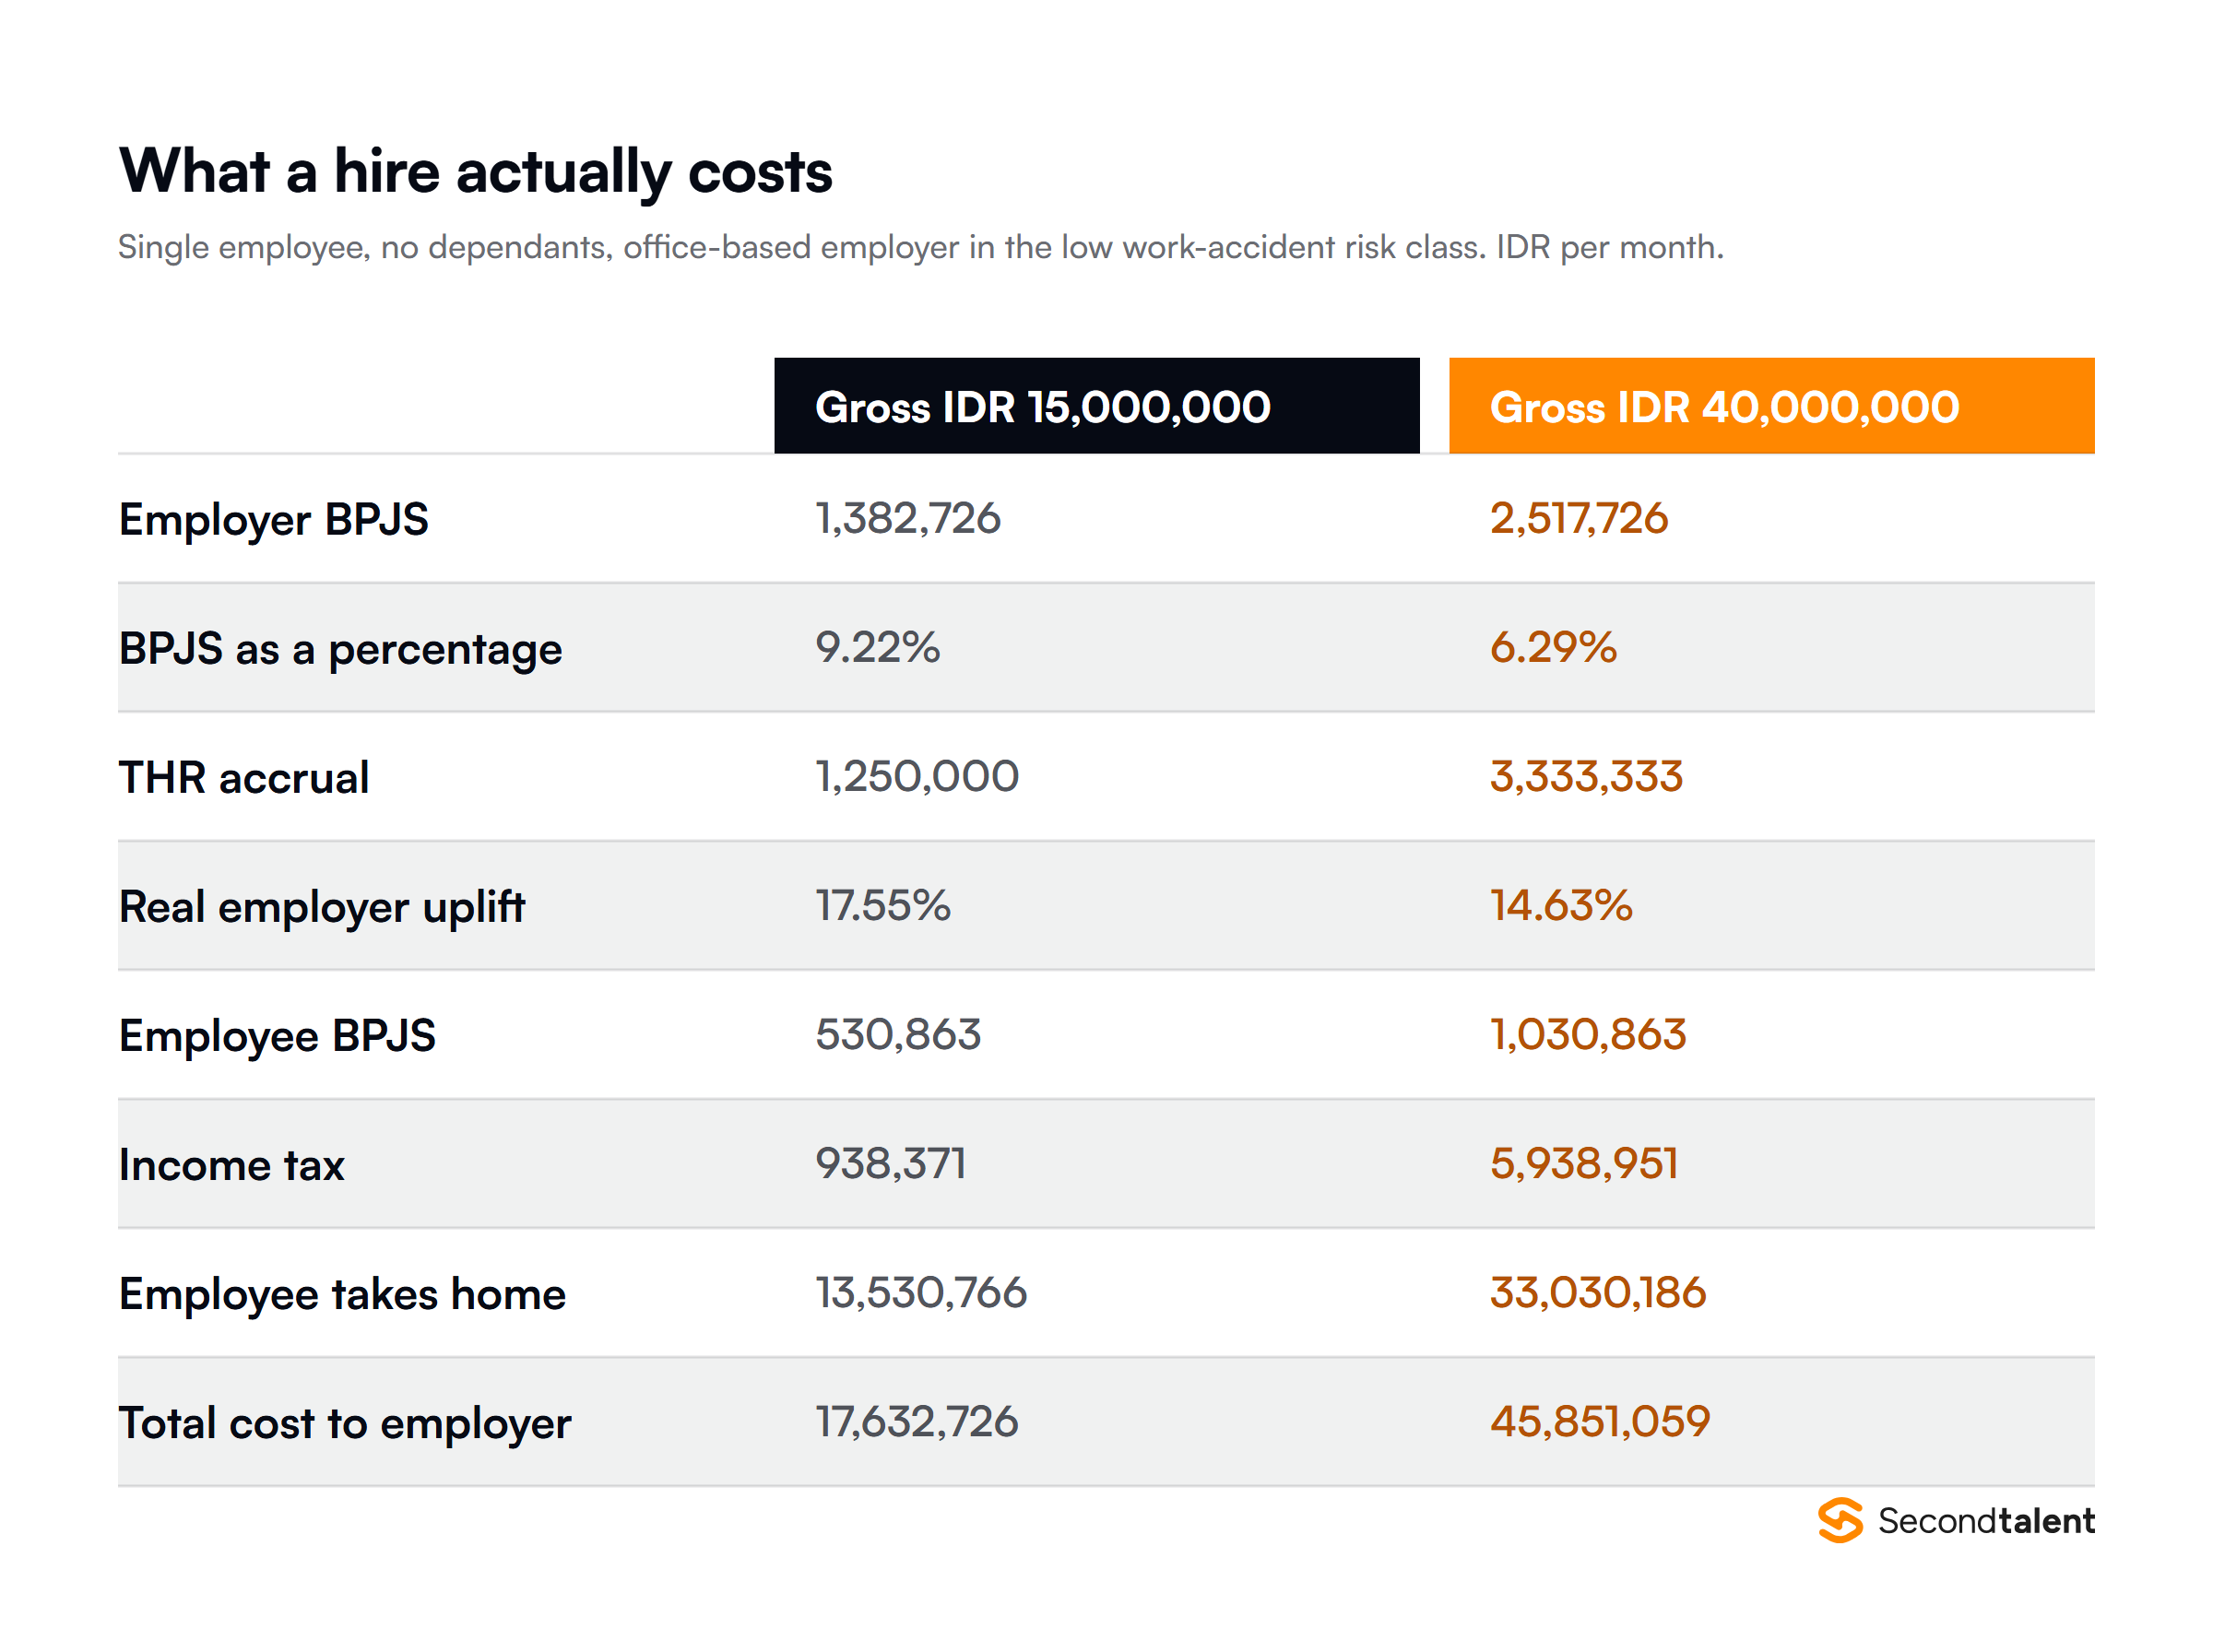Image resolution: width=2213 pixels, height=1652 pixels.
Task: Click the 'Employee BPJS' row label
Action: [277, 1037]
